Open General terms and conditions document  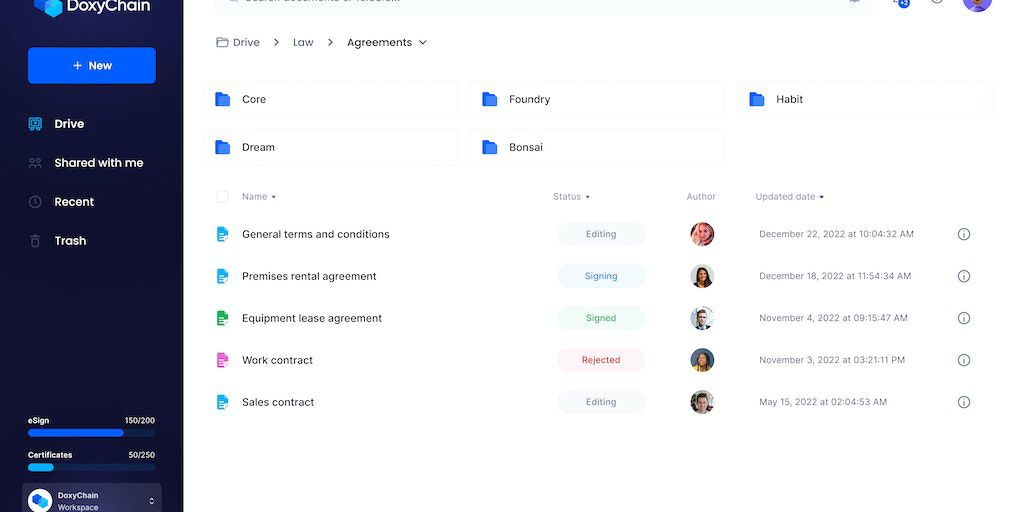tap(315, 234)
